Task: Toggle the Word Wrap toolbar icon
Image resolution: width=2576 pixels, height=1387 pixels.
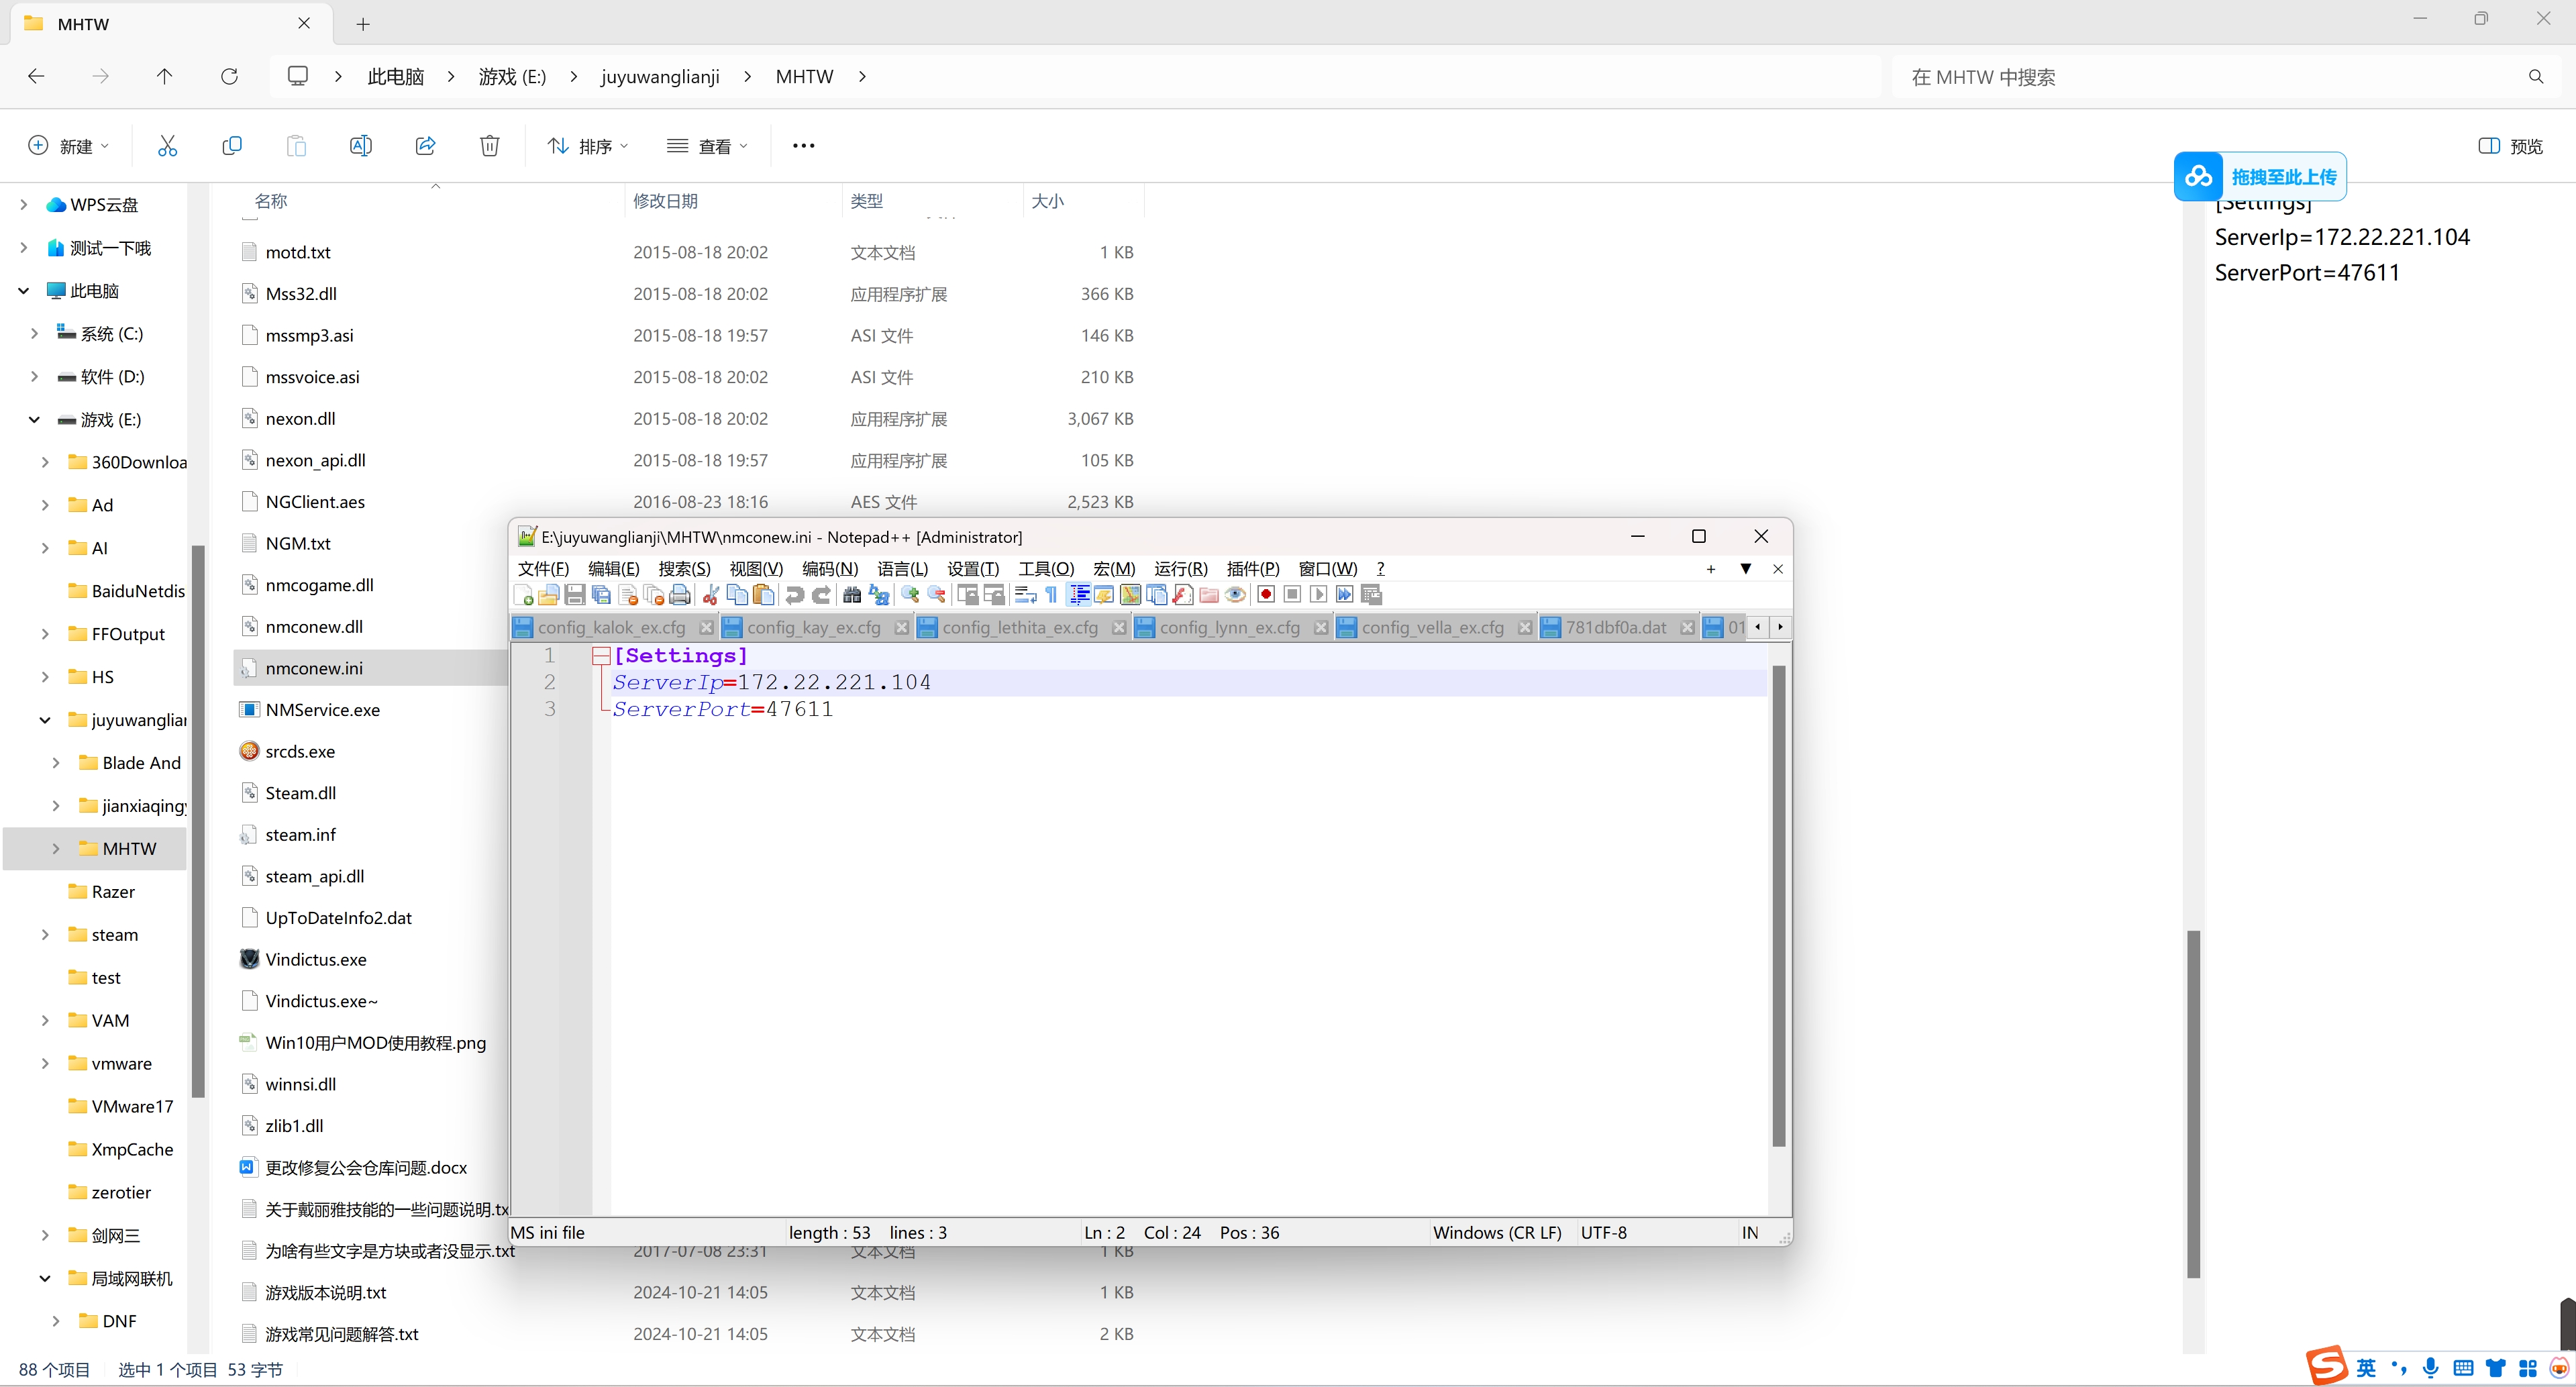Action: 1026,595
